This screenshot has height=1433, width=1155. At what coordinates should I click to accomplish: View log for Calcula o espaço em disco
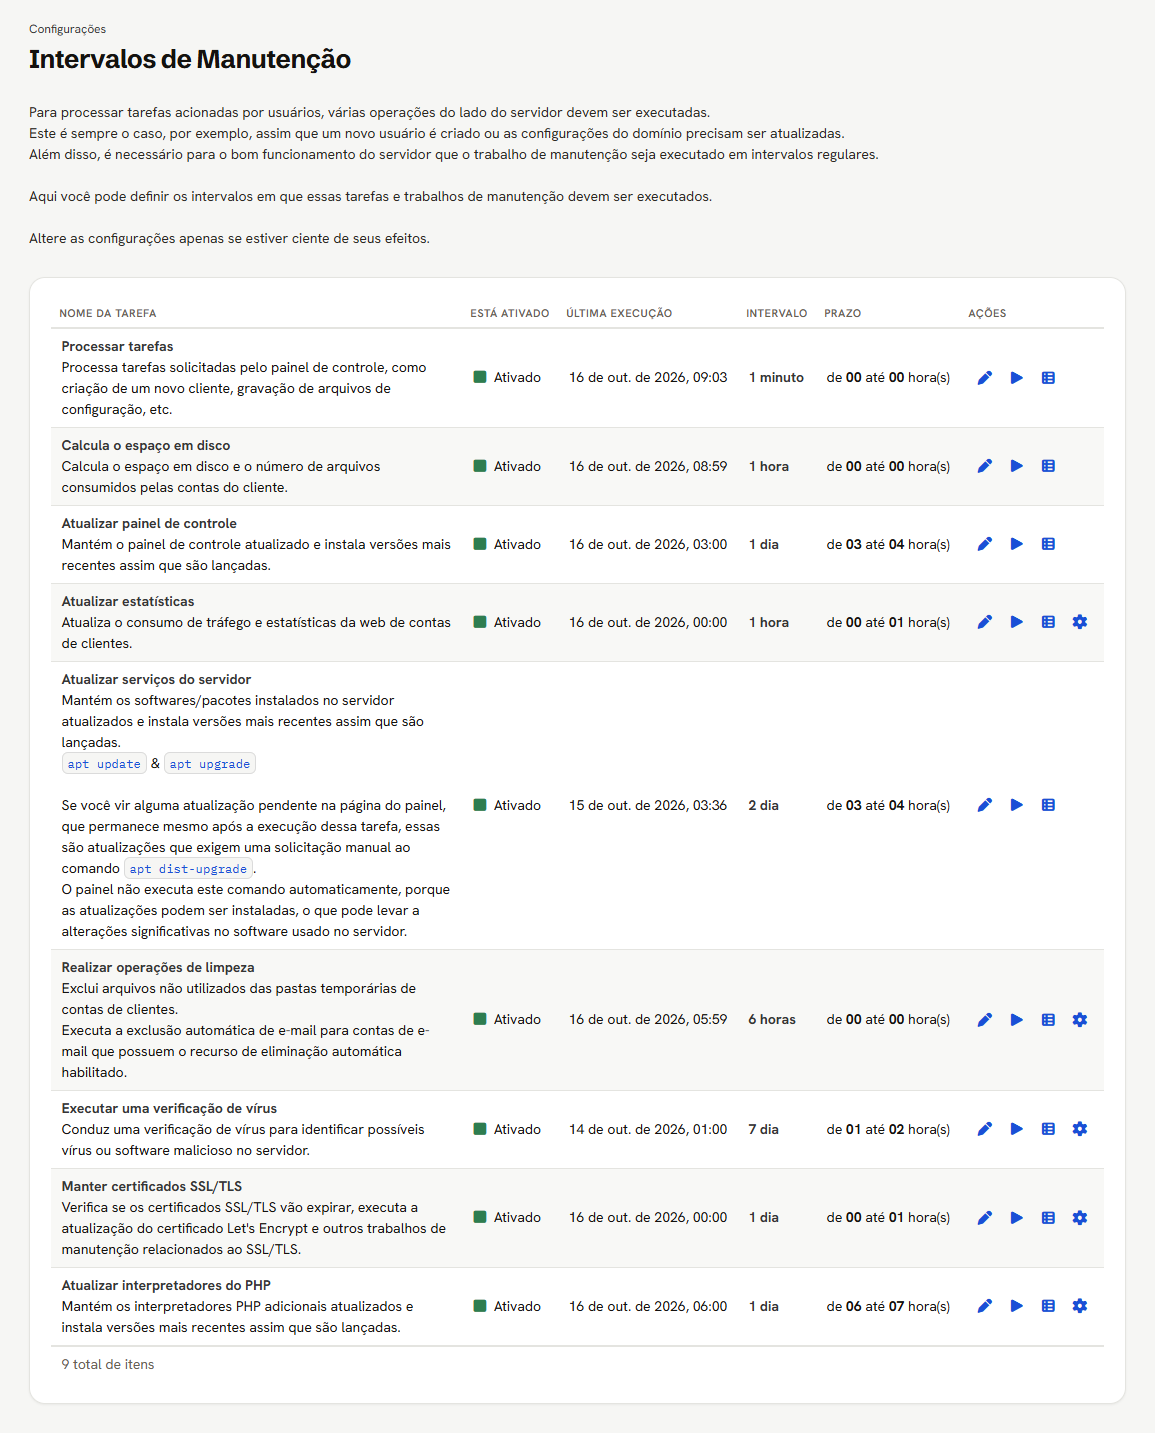[1048, 466]
